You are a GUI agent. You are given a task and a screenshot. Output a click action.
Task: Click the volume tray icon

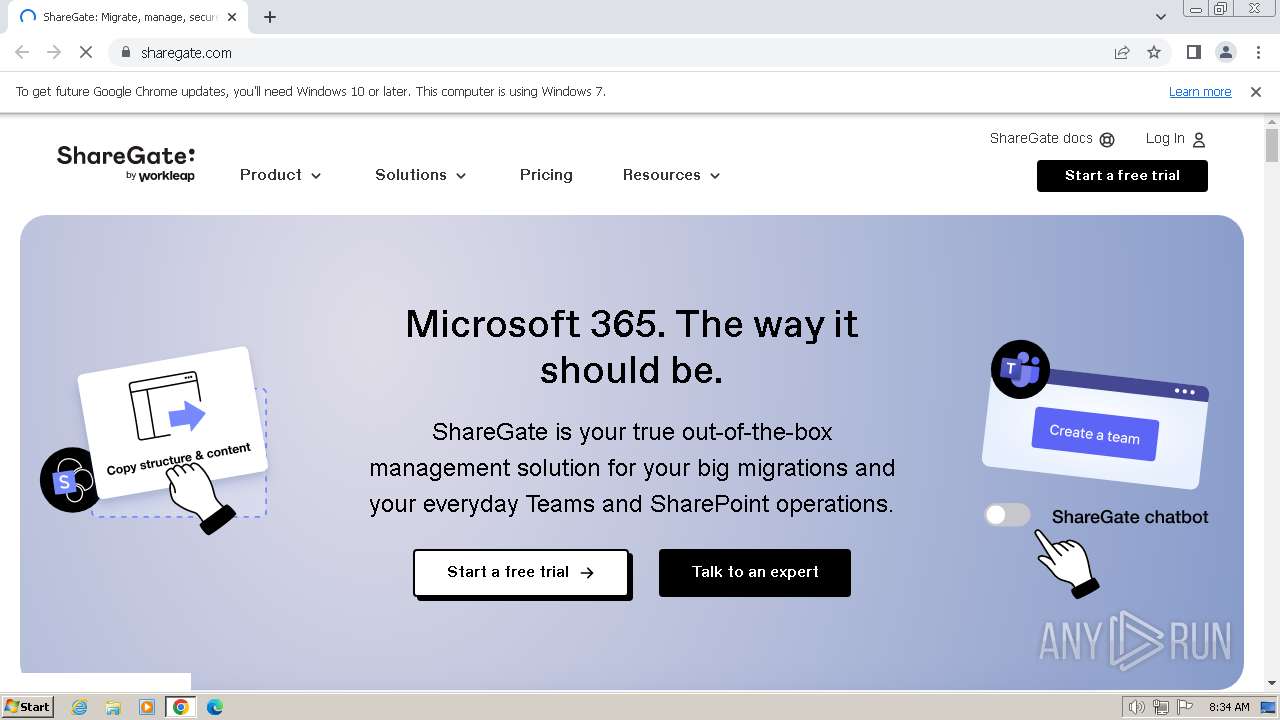1137,707
